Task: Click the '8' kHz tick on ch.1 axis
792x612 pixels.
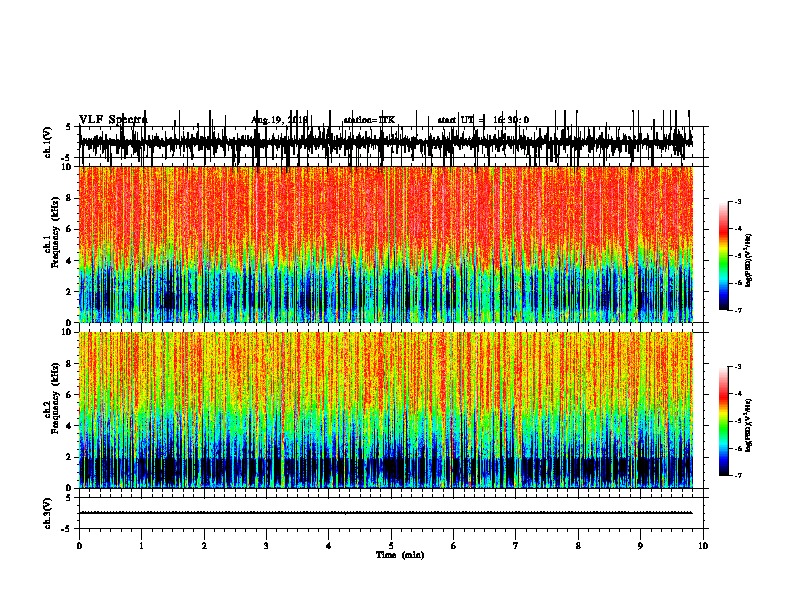Action: 70,198
